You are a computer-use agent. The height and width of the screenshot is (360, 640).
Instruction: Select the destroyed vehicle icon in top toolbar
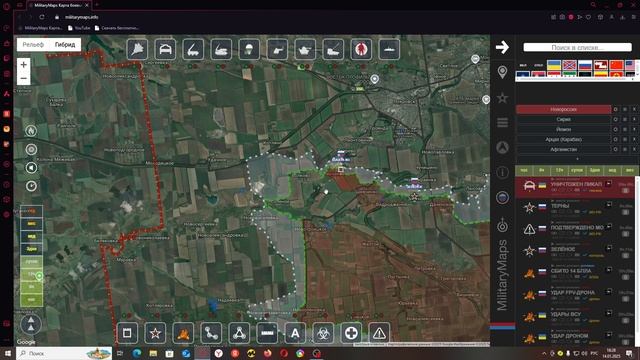165,49
